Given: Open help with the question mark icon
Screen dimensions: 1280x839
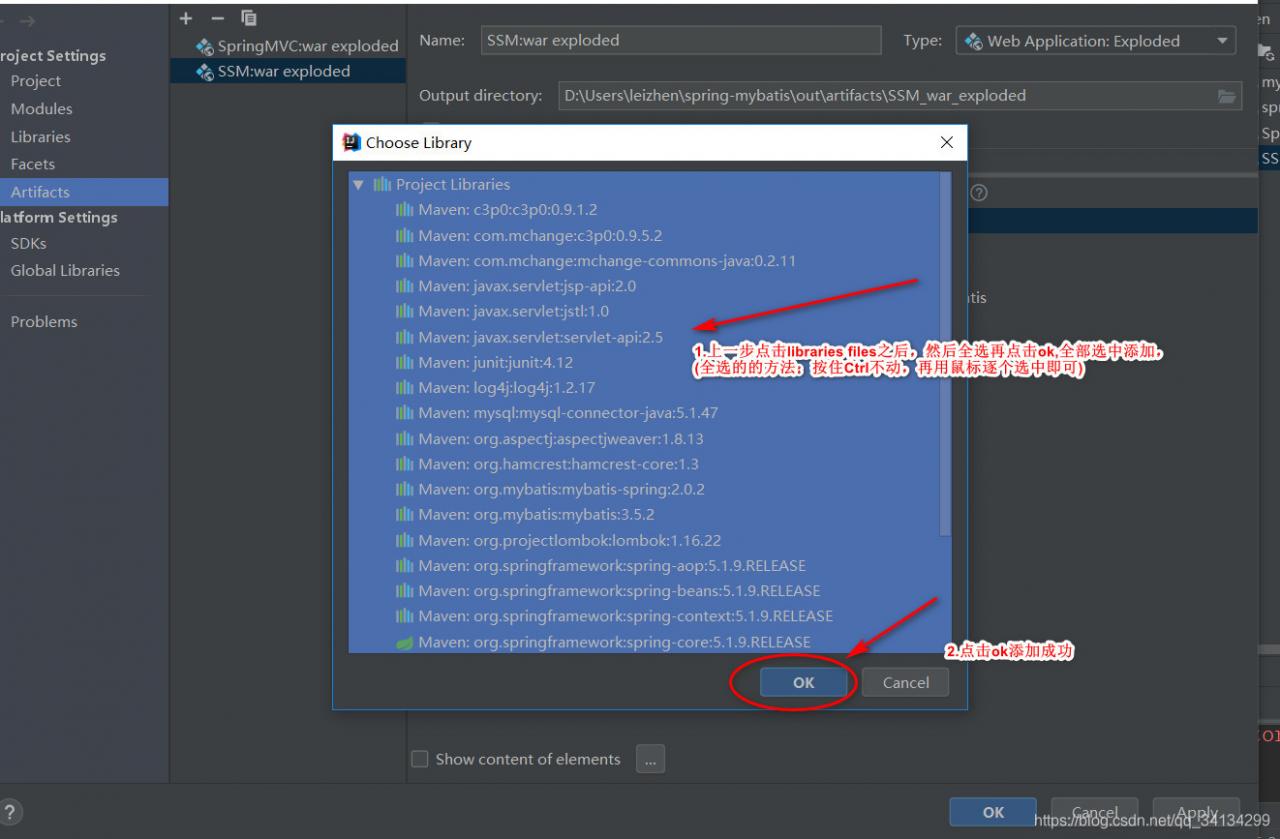Looking at the screenshot, I should point(11,812).
